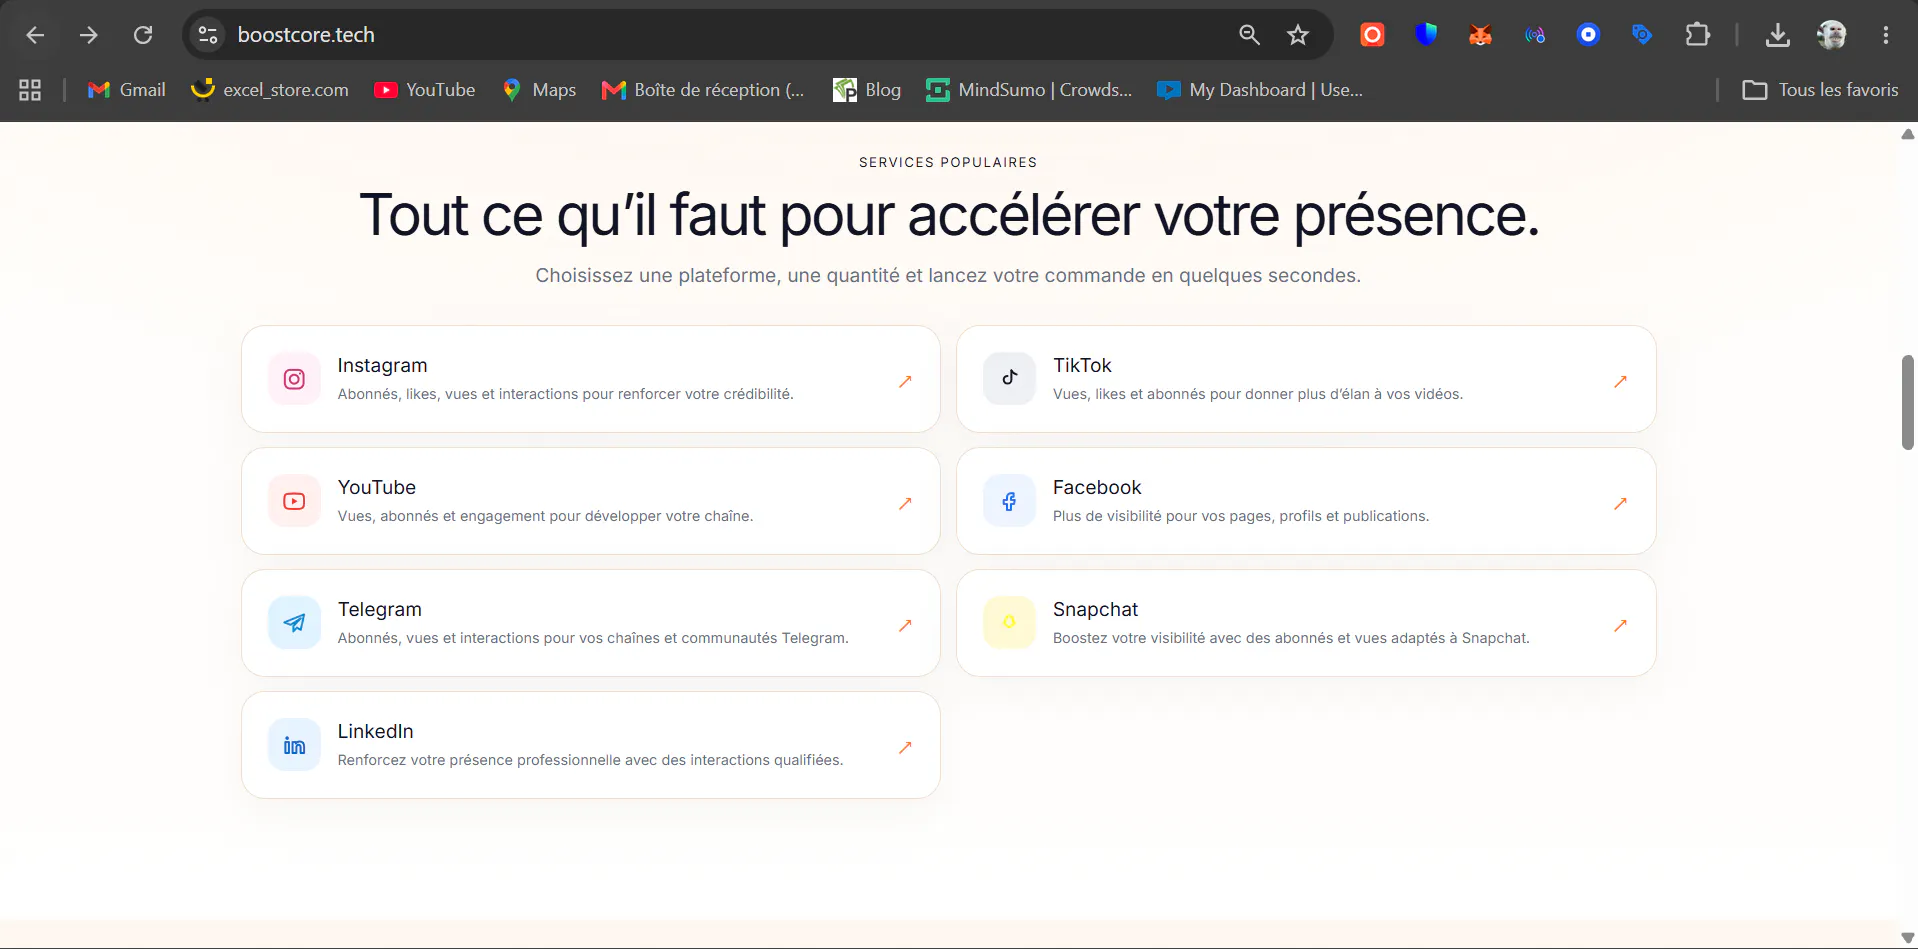Screen dimensions: 1918x949
Task: Open the Blog bookmark
Action: coord(867,90)
